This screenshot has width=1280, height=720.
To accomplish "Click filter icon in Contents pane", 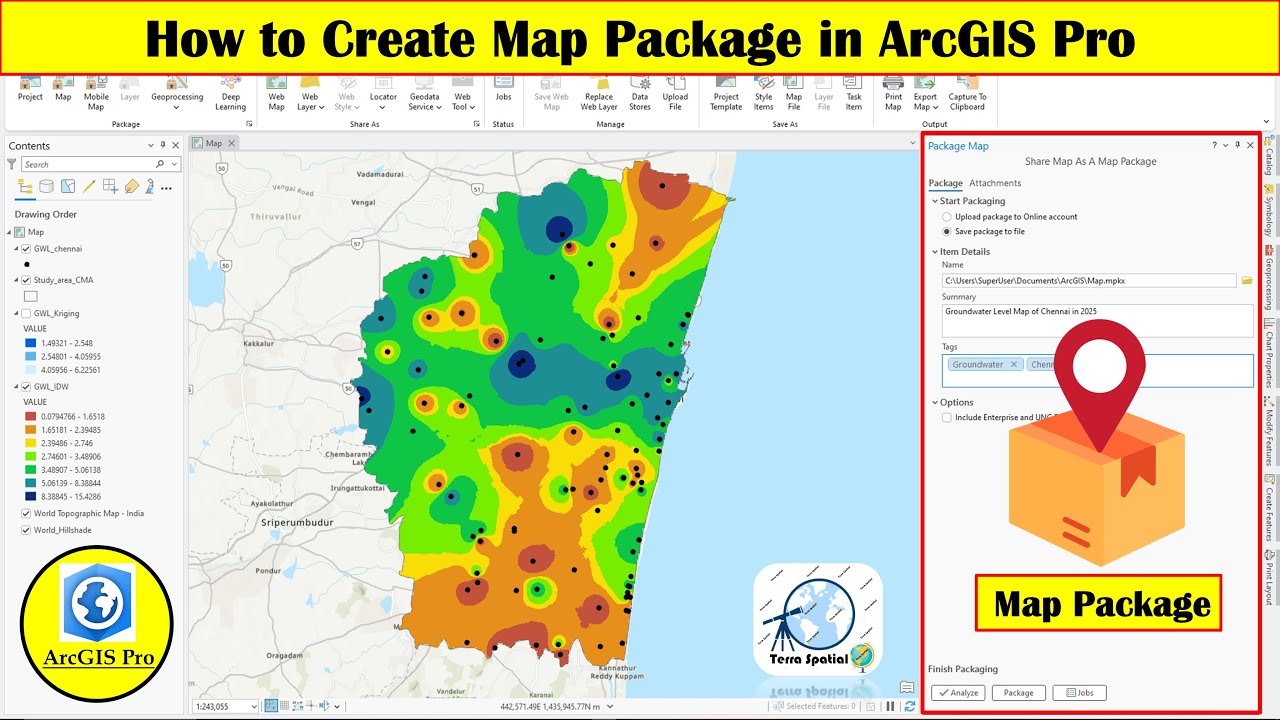I will [x=12, y=164].
